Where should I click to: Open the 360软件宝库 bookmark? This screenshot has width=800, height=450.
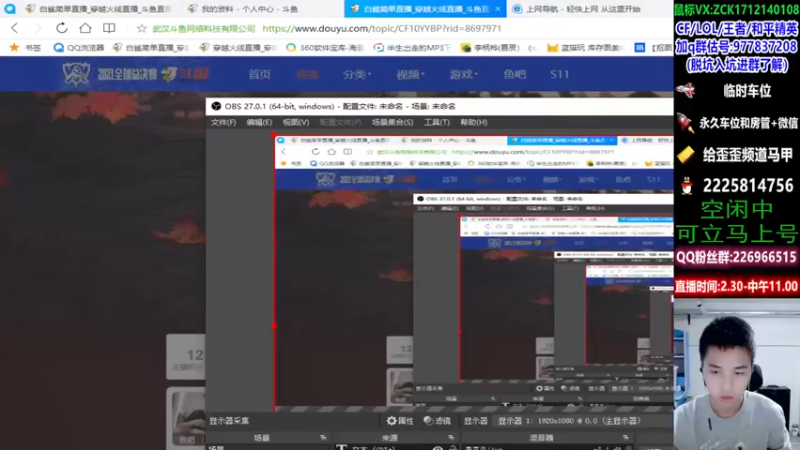tap(325, 47)
